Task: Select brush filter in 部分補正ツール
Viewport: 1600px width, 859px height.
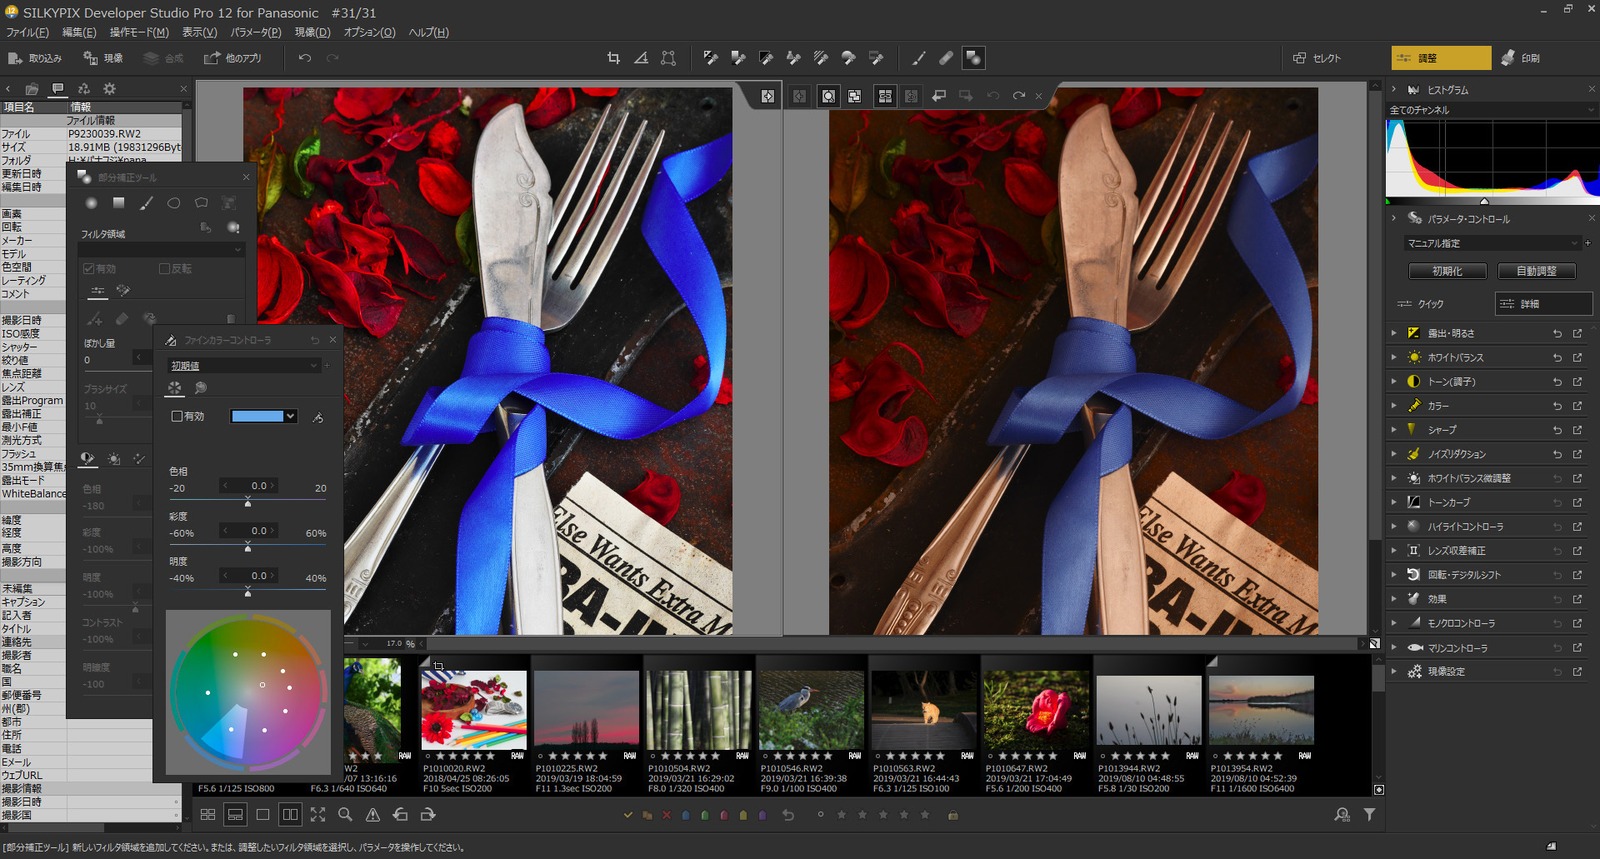Action: [146, 203]
